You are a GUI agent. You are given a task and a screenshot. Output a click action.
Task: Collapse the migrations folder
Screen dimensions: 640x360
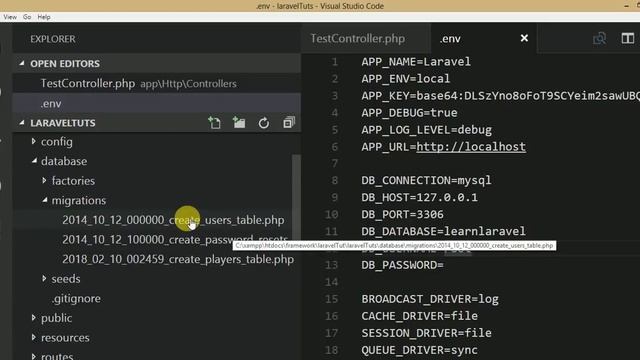(x=79, y=200)
